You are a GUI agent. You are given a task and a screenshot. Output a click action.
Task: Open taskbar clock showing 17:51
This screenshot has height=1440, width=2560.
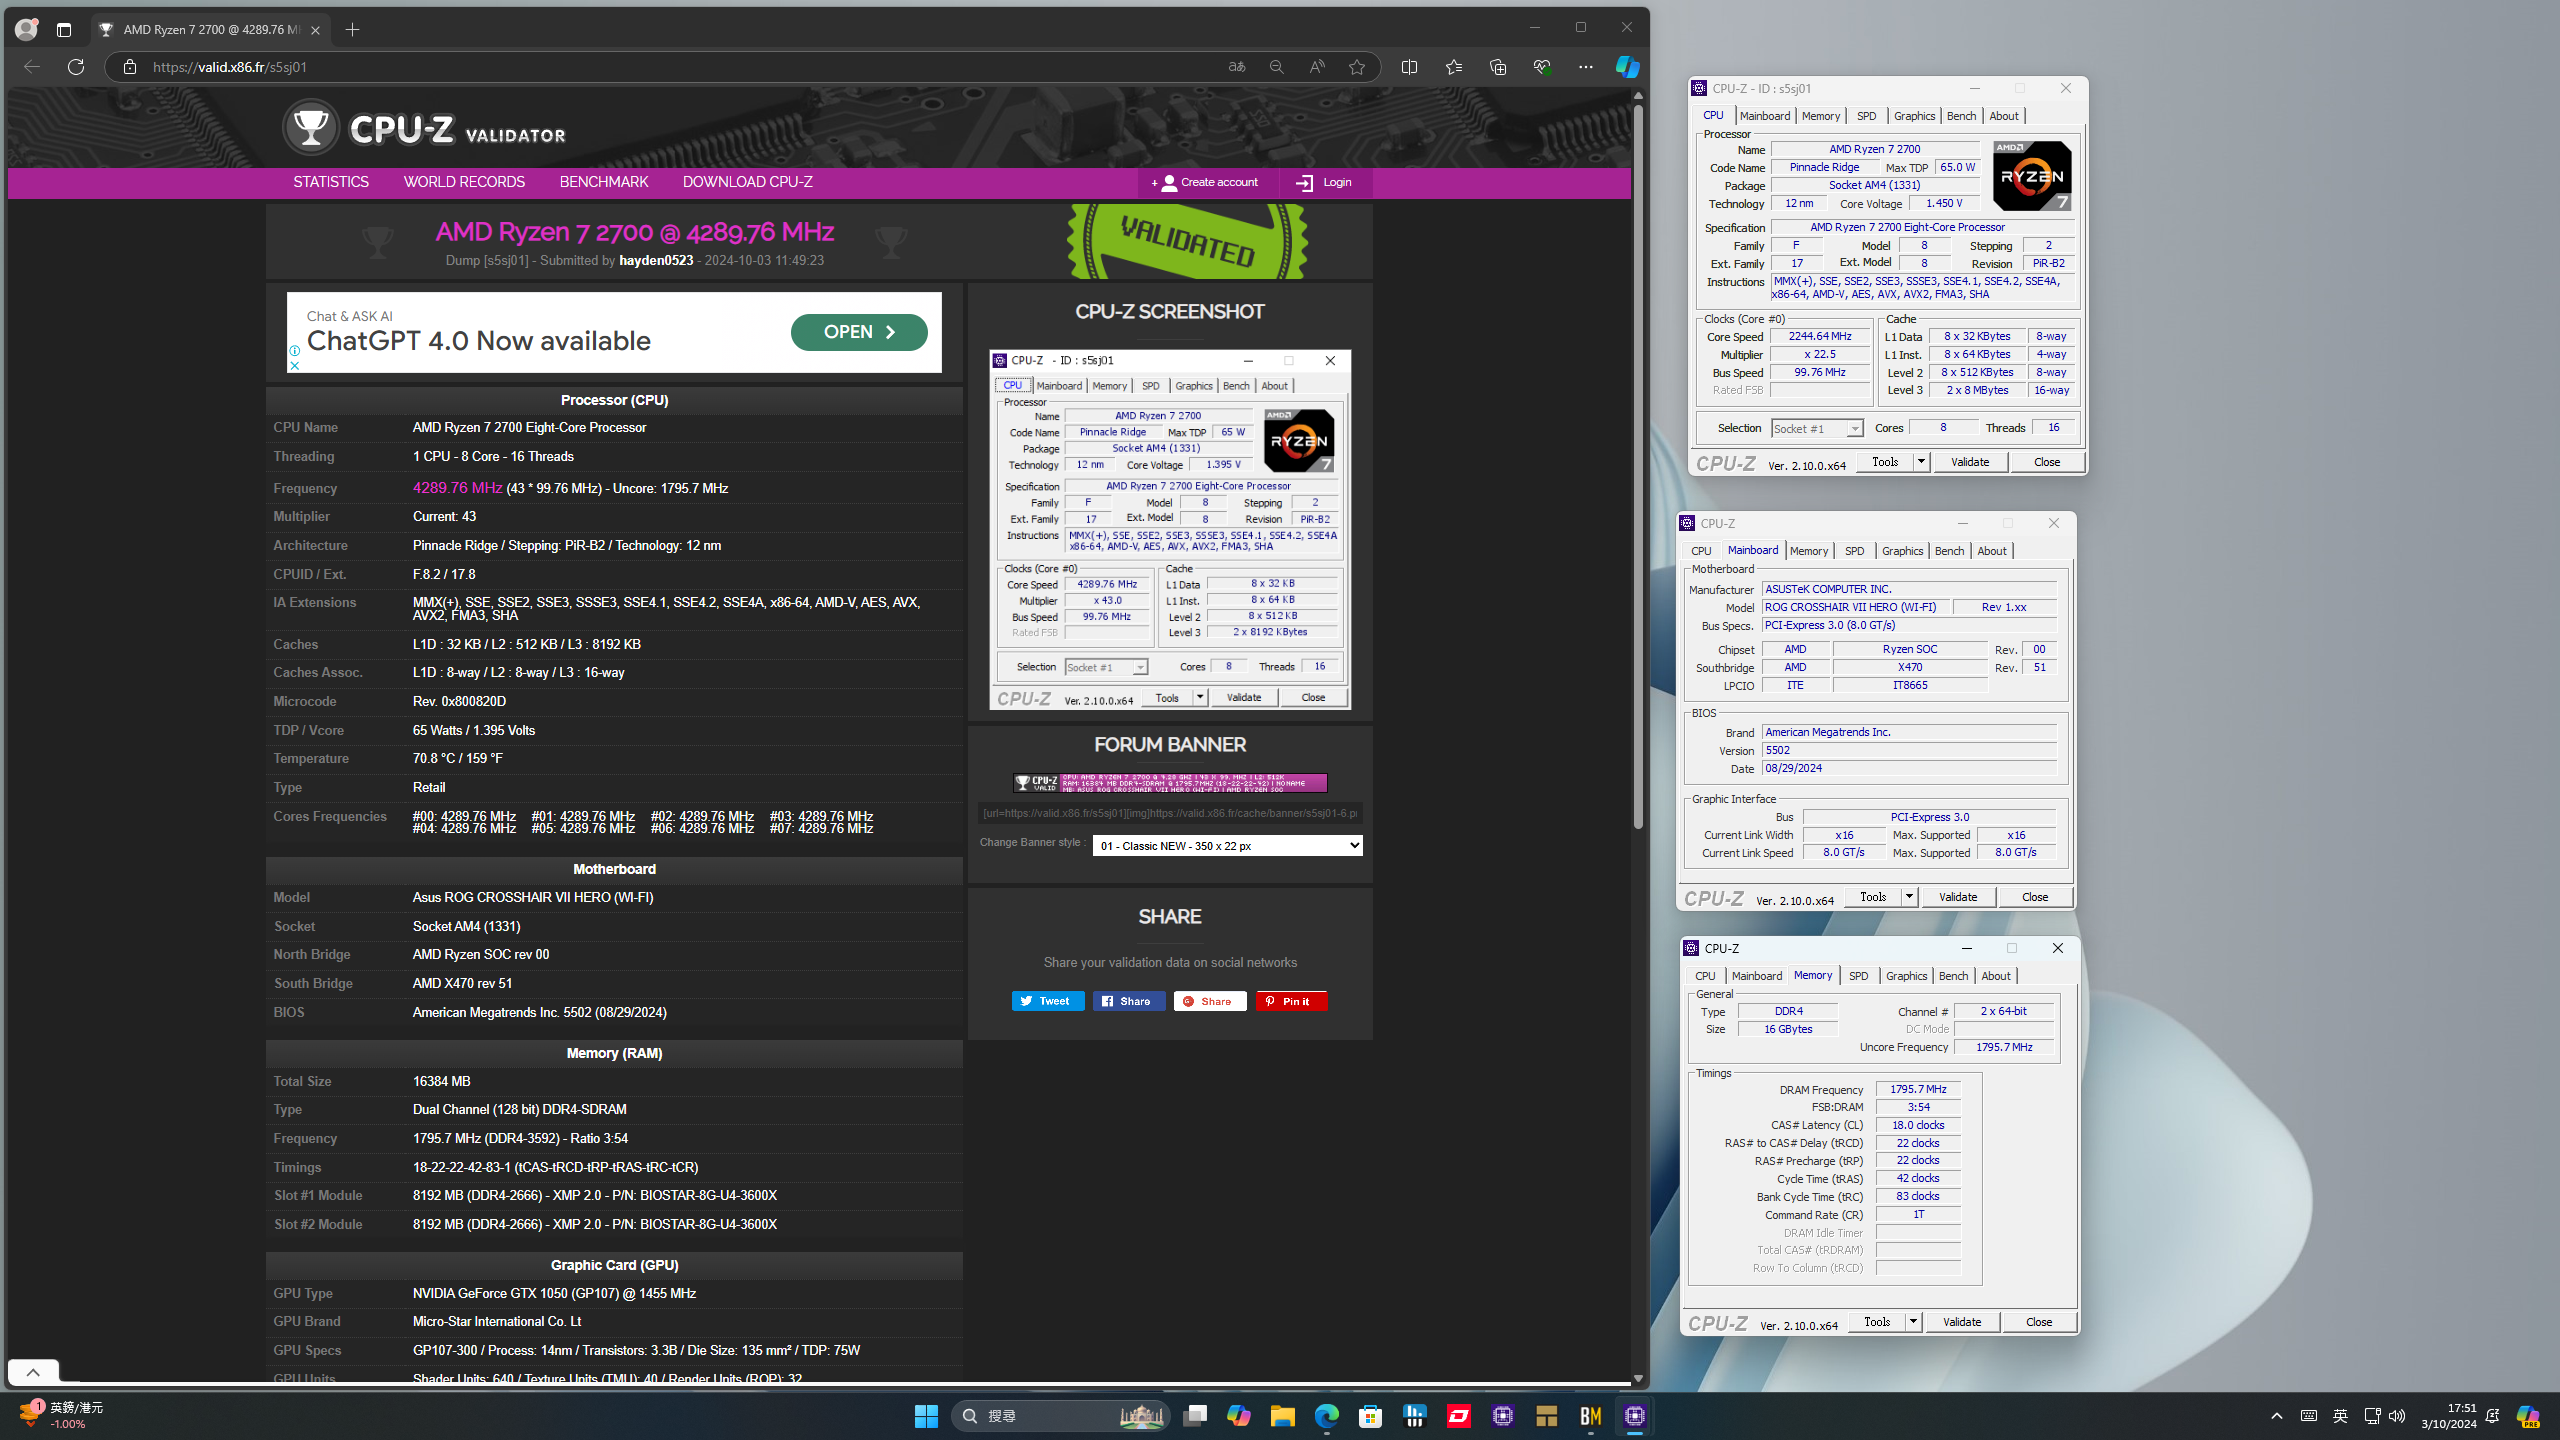tap(2449, 1416)
